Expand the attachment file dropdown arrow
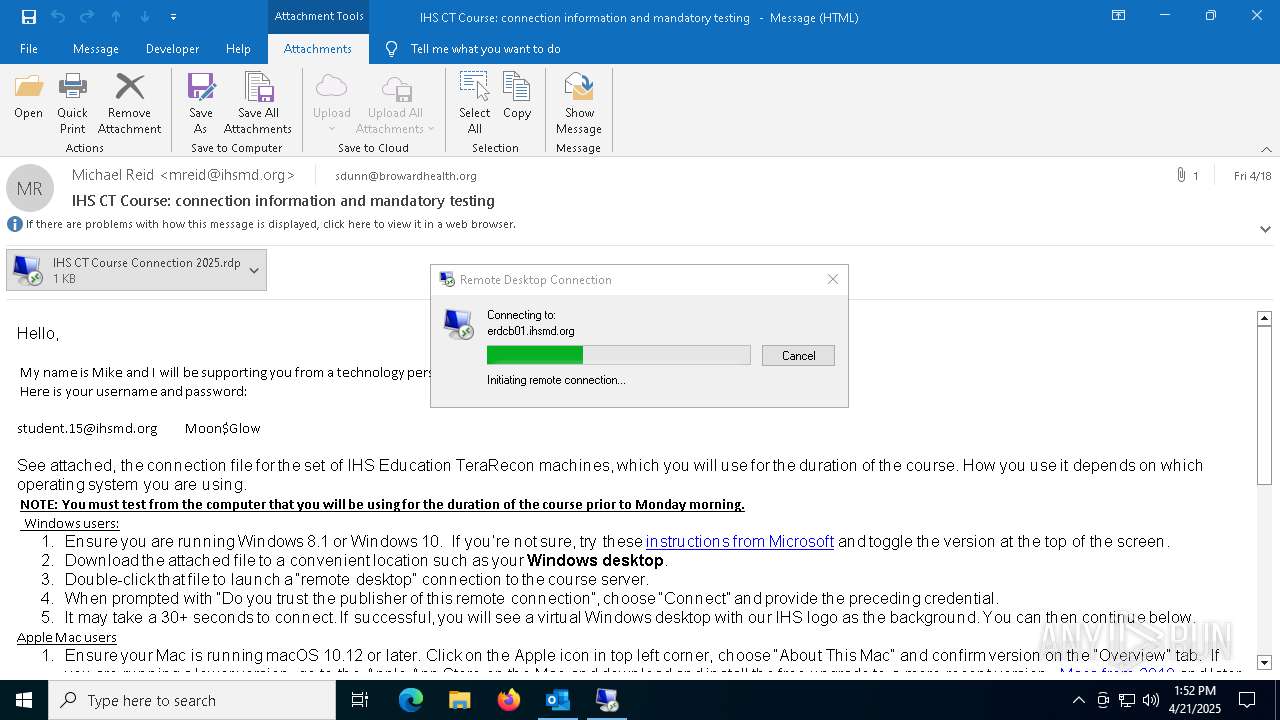 254,270
